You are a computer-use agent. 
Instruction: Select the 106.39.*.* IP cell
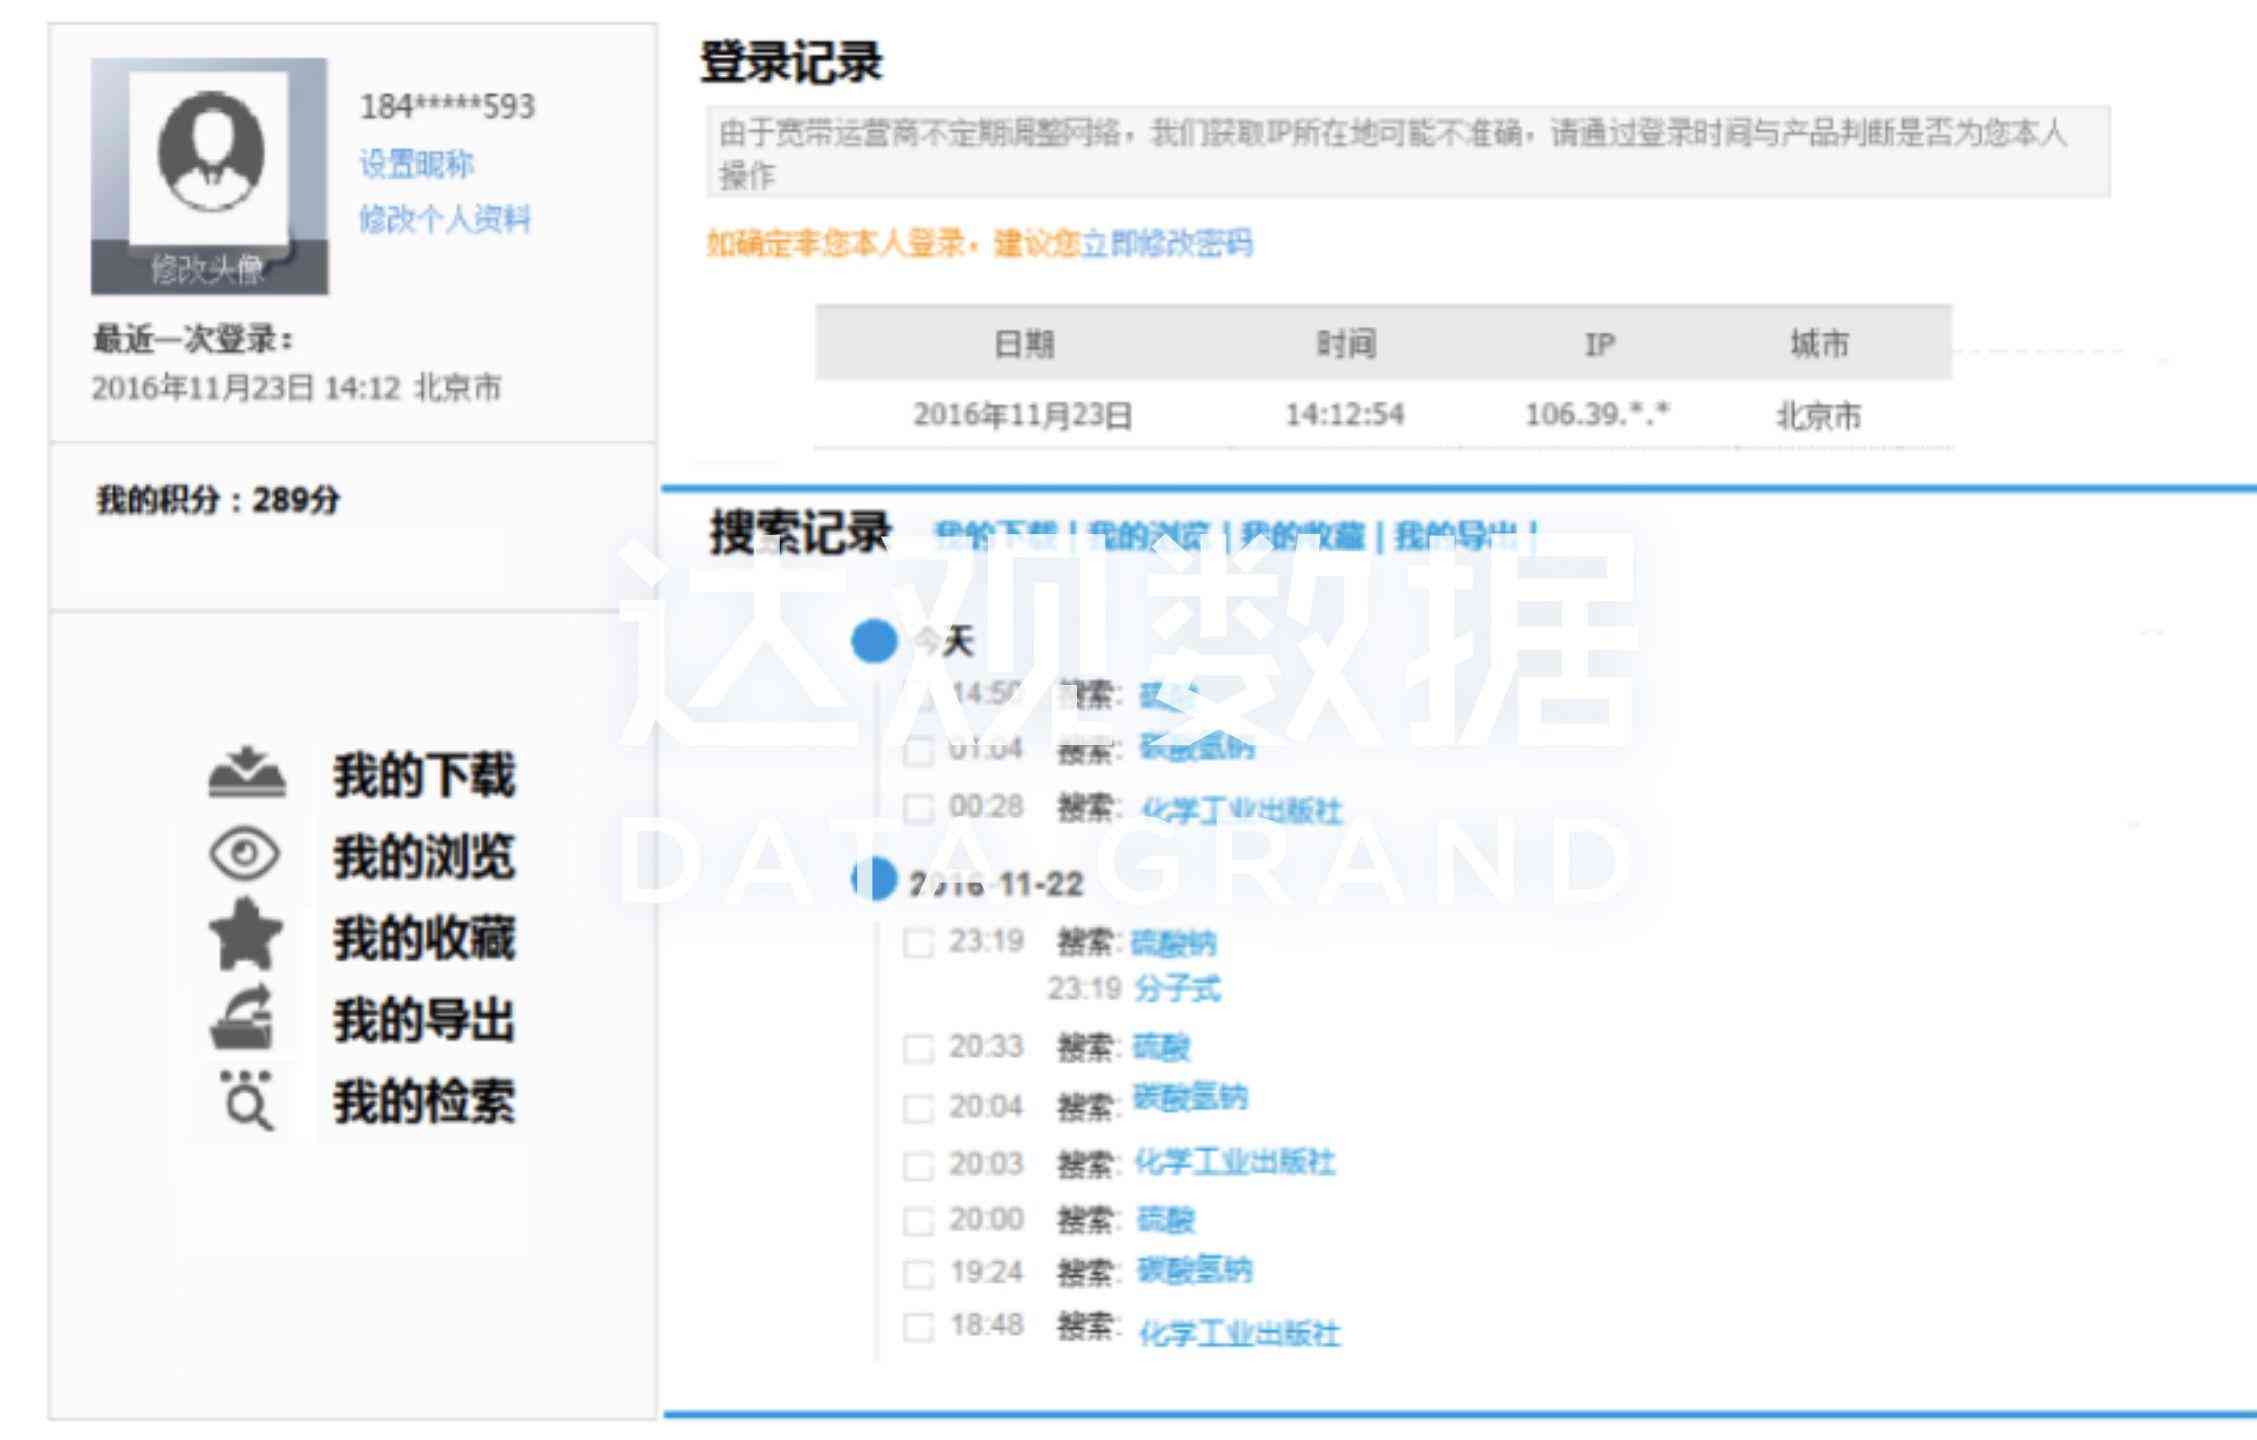[x=1597, y=414]
